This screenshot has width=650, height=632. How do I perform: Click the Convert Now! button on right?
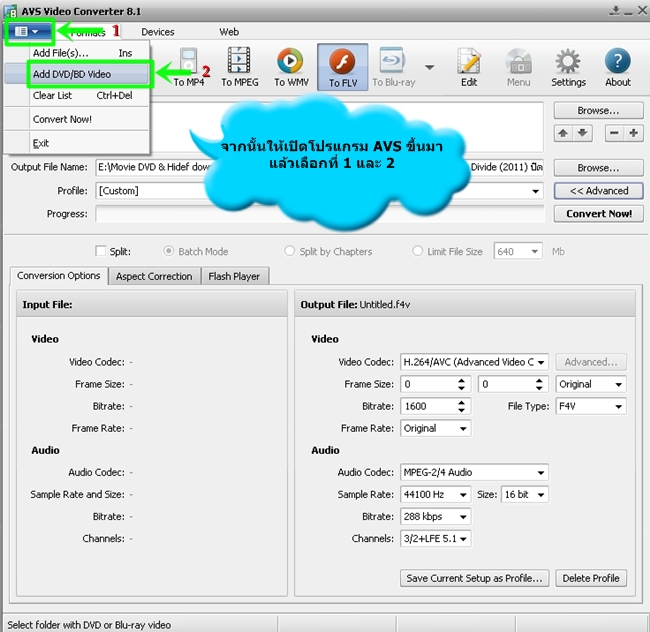tap(598, 214)
